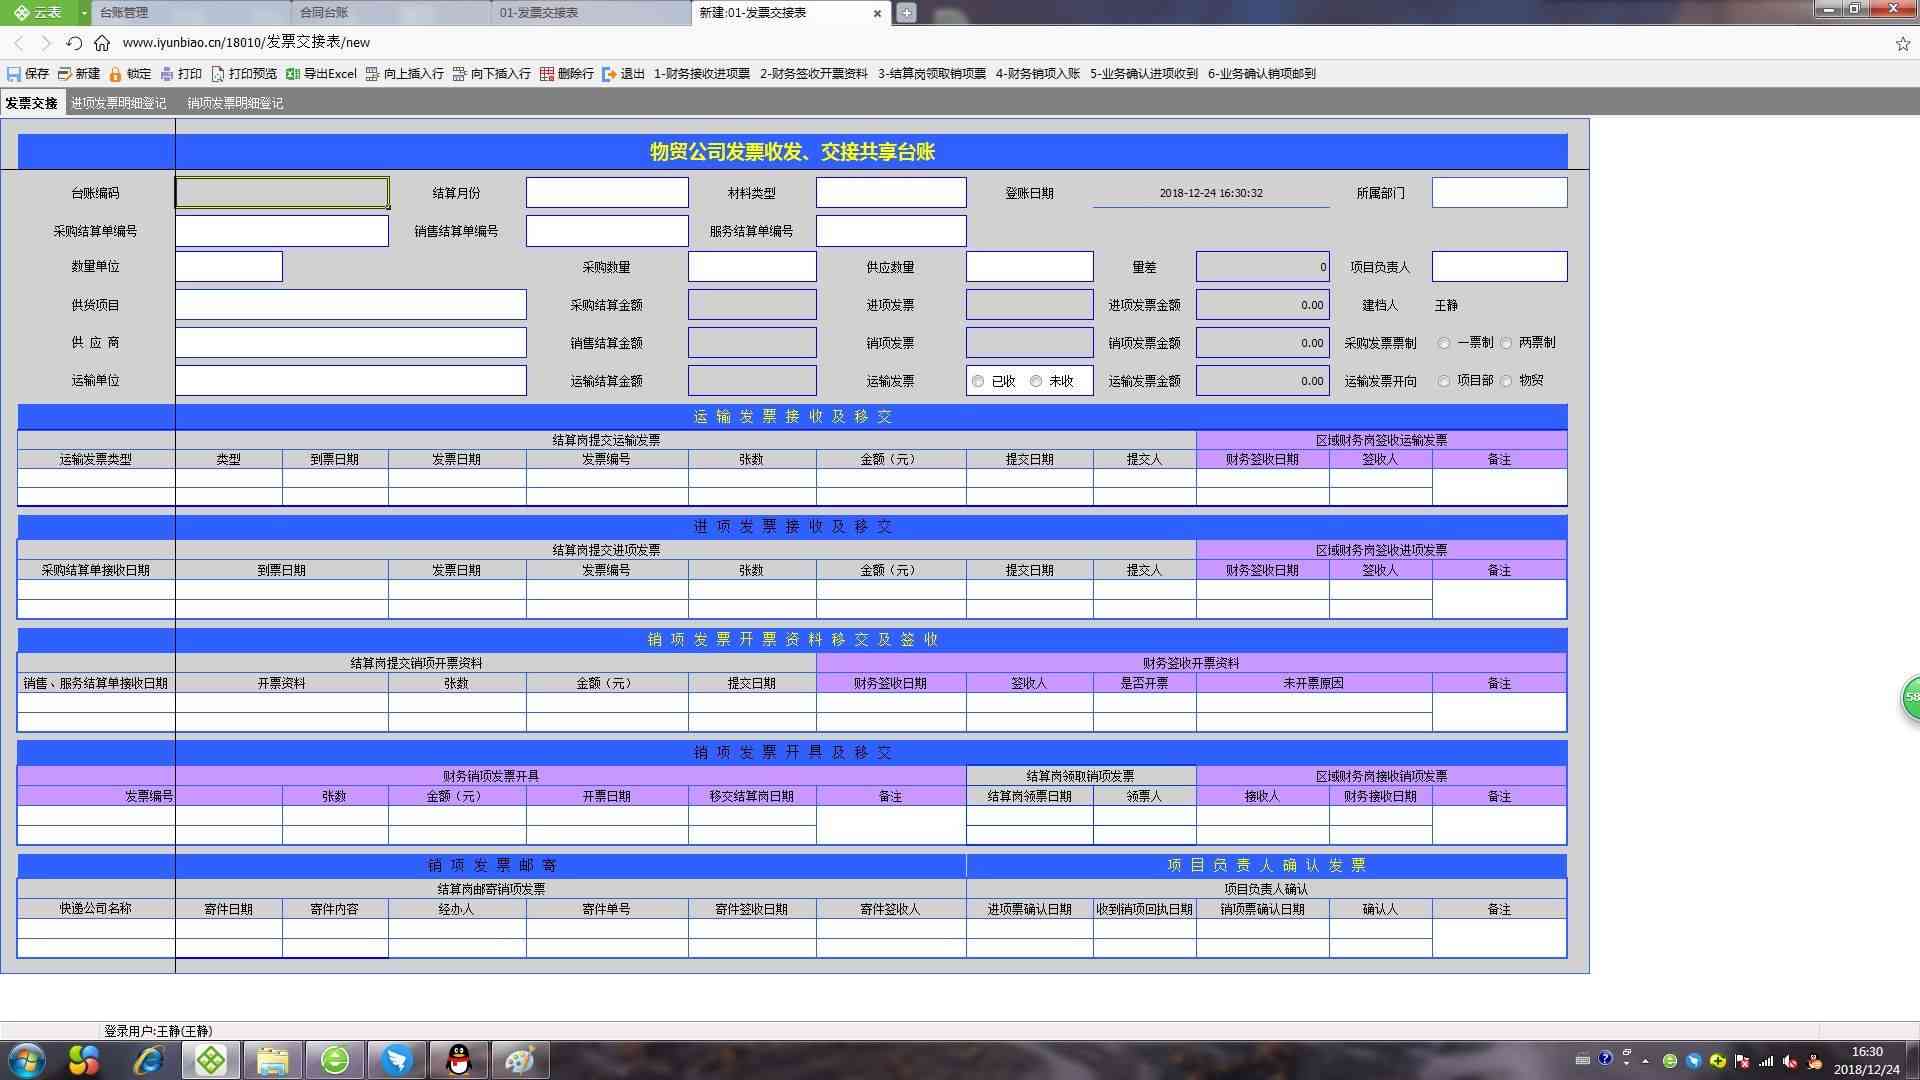
Task: Bookmark page with the star icon
Action: tap(1902, 43)
